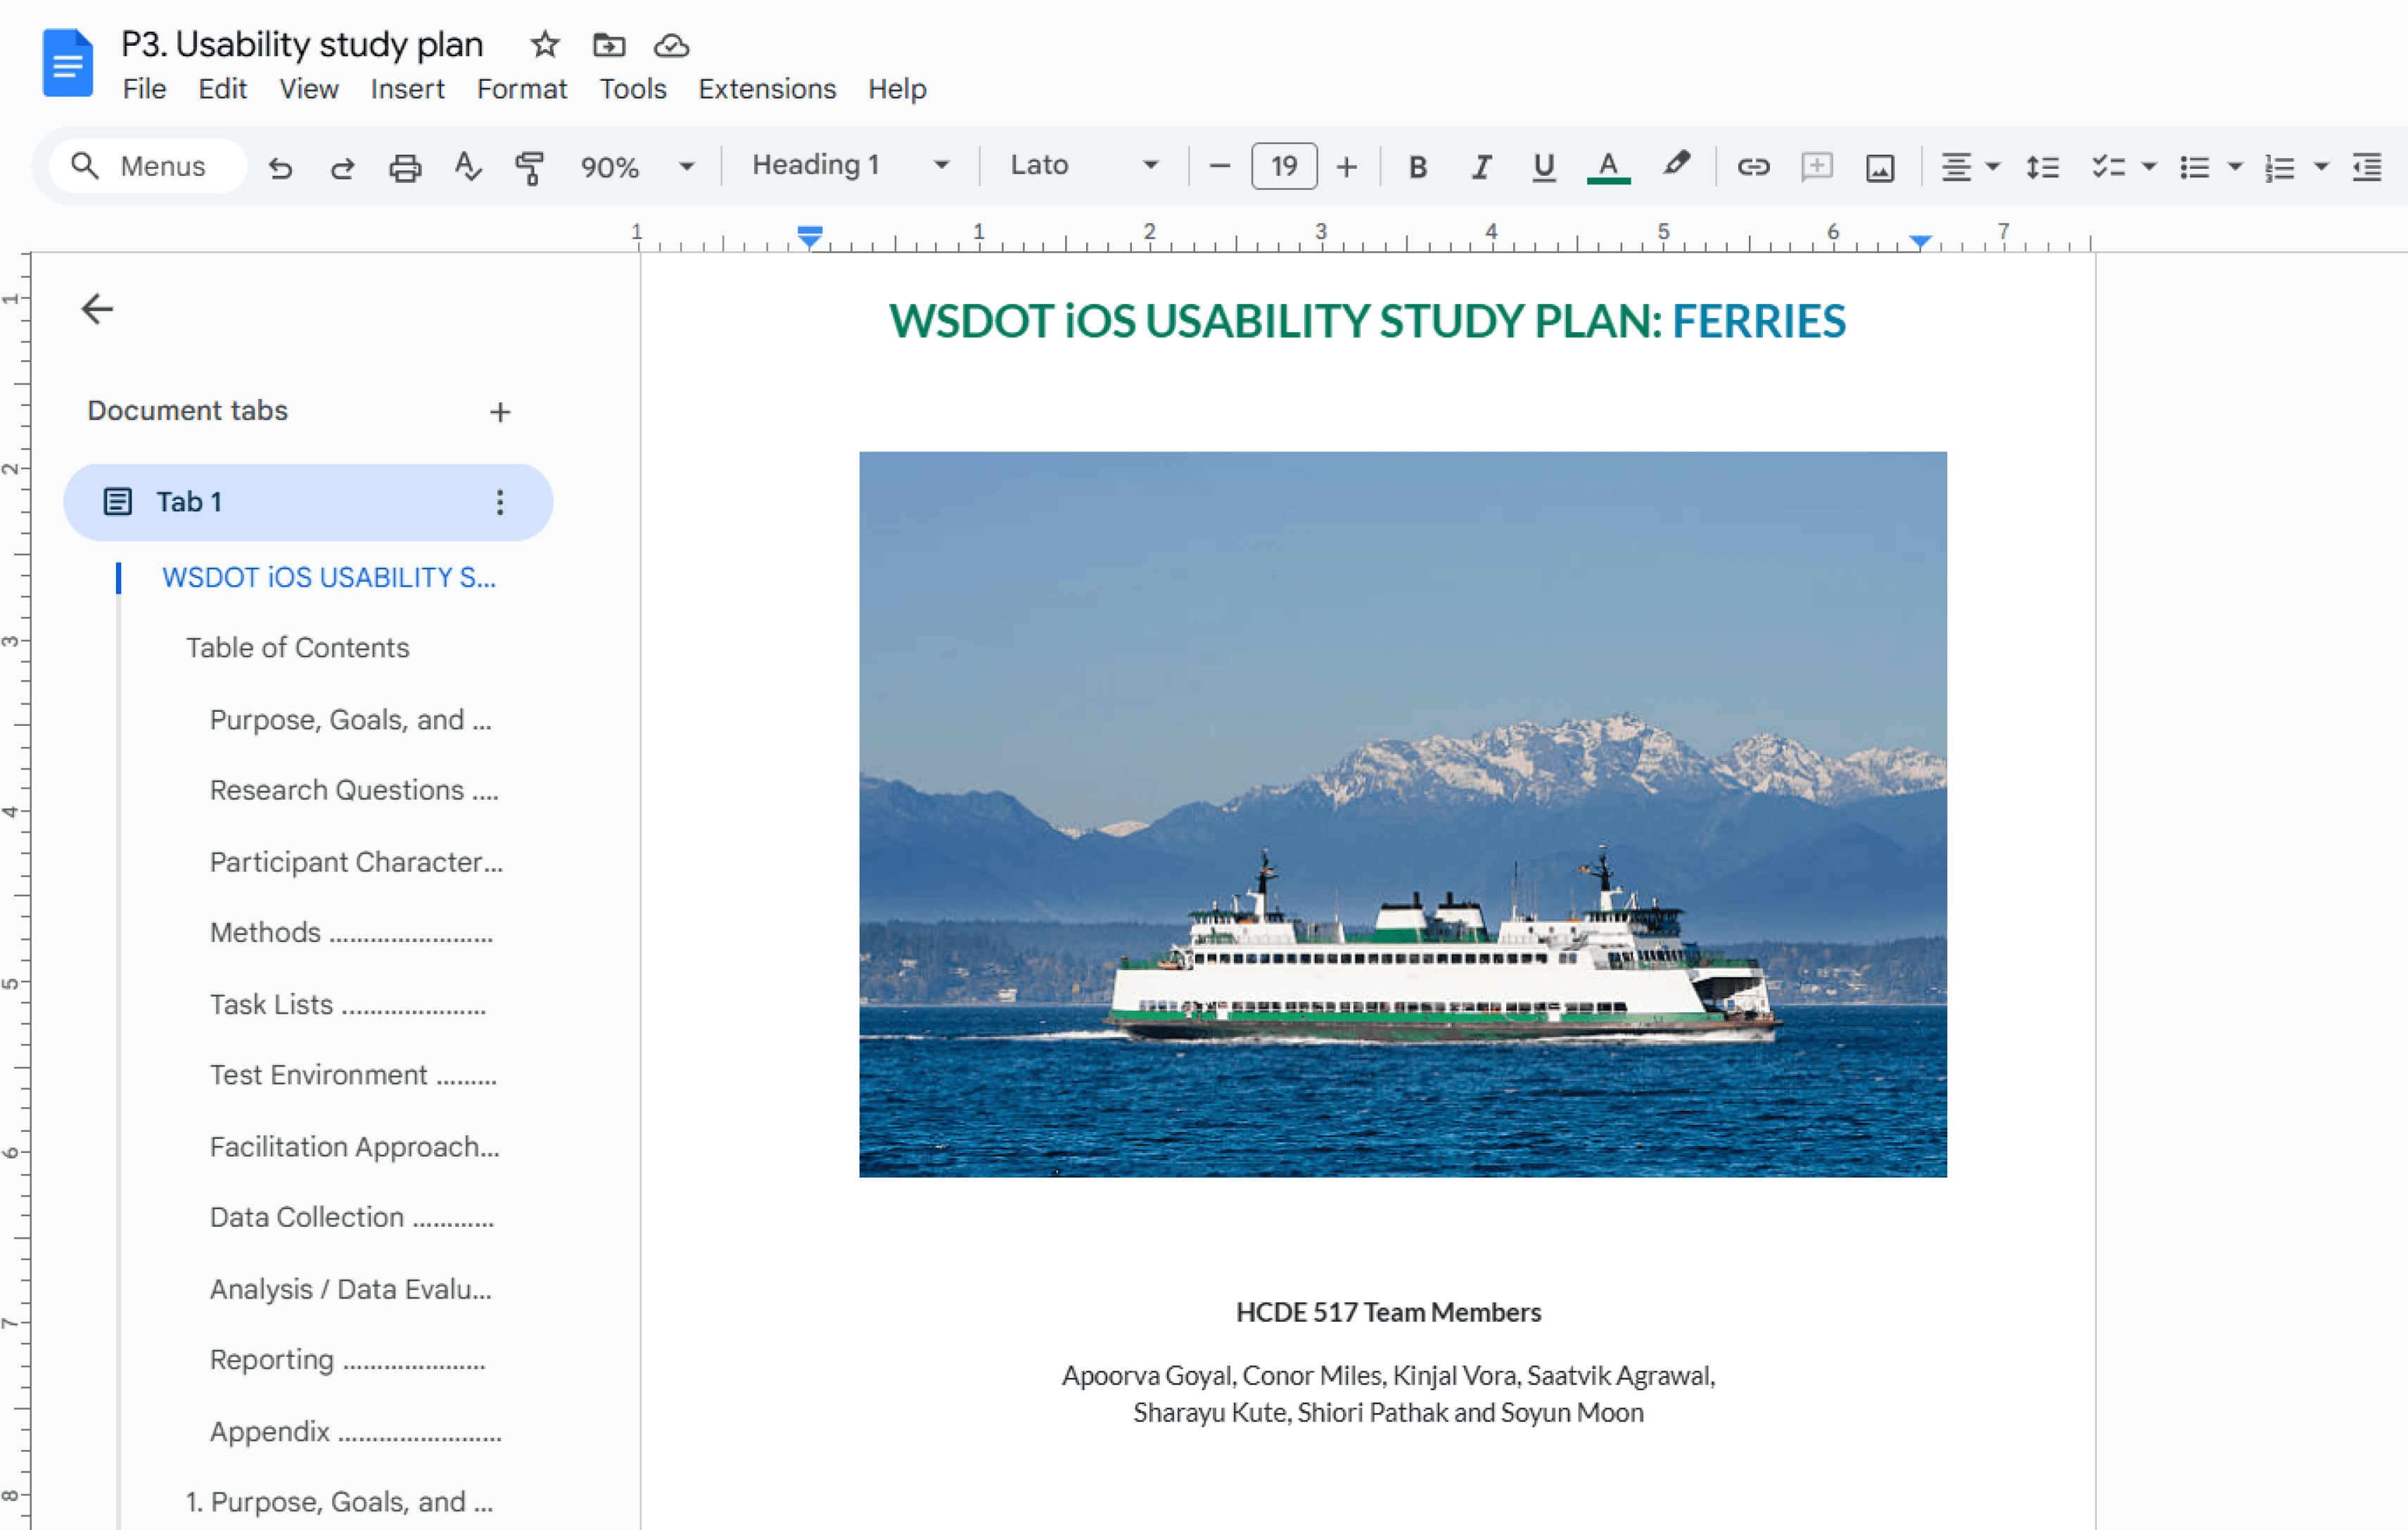Search the Menus box

pos(148,166)
